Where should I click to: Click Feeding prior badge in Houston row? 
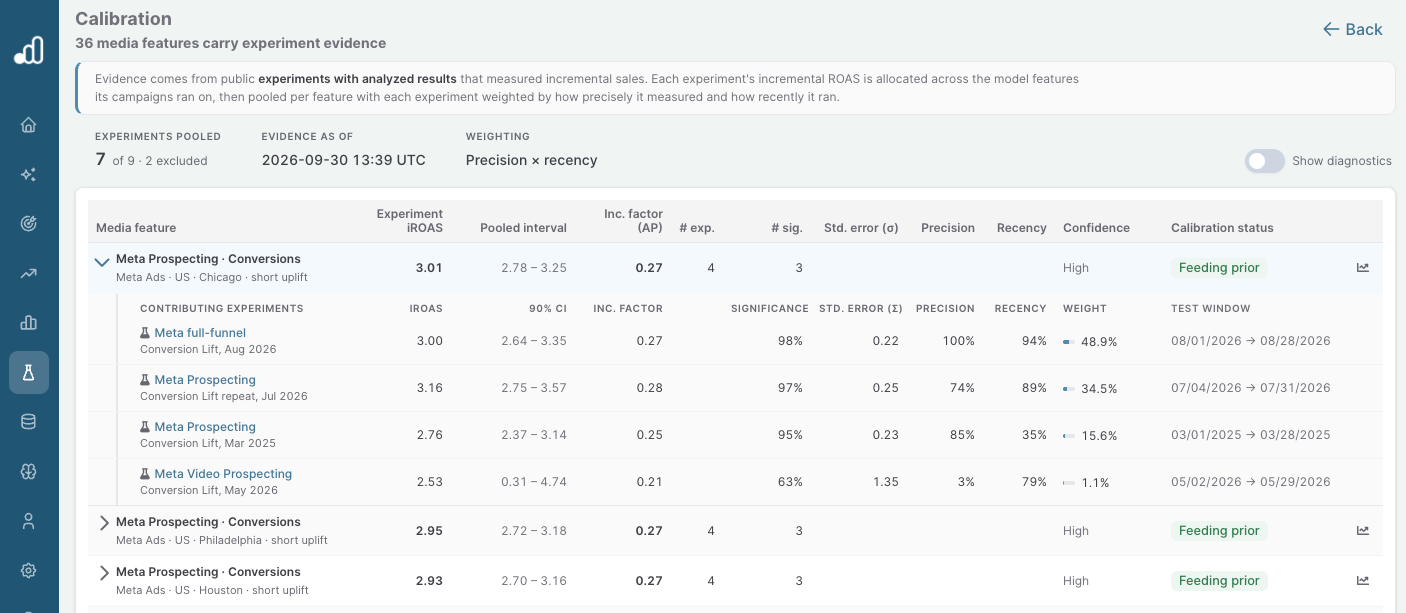coord(1219,581)
